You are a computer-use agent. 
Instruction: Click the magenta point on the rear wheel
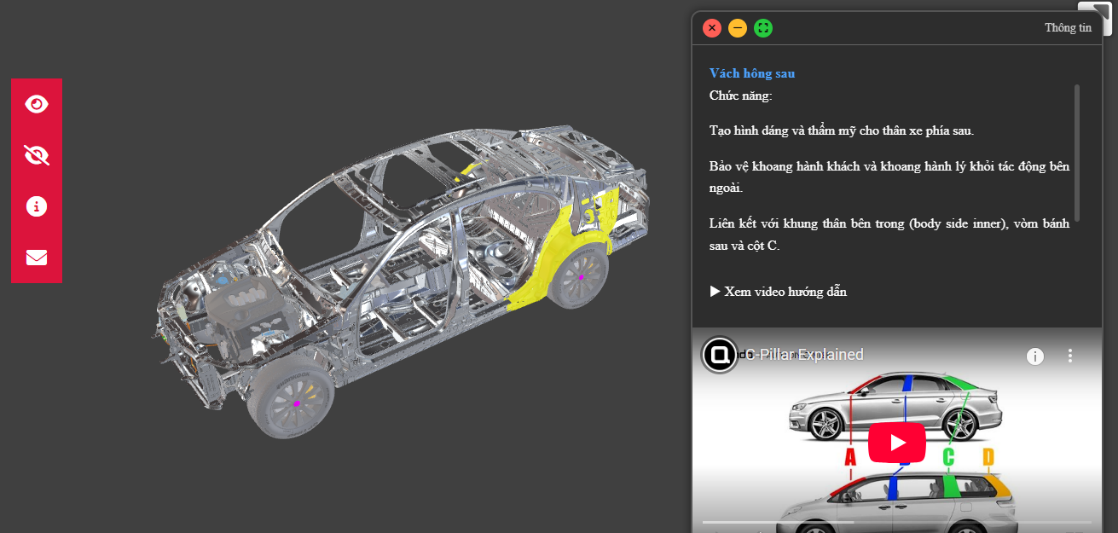tap(581, 277)
